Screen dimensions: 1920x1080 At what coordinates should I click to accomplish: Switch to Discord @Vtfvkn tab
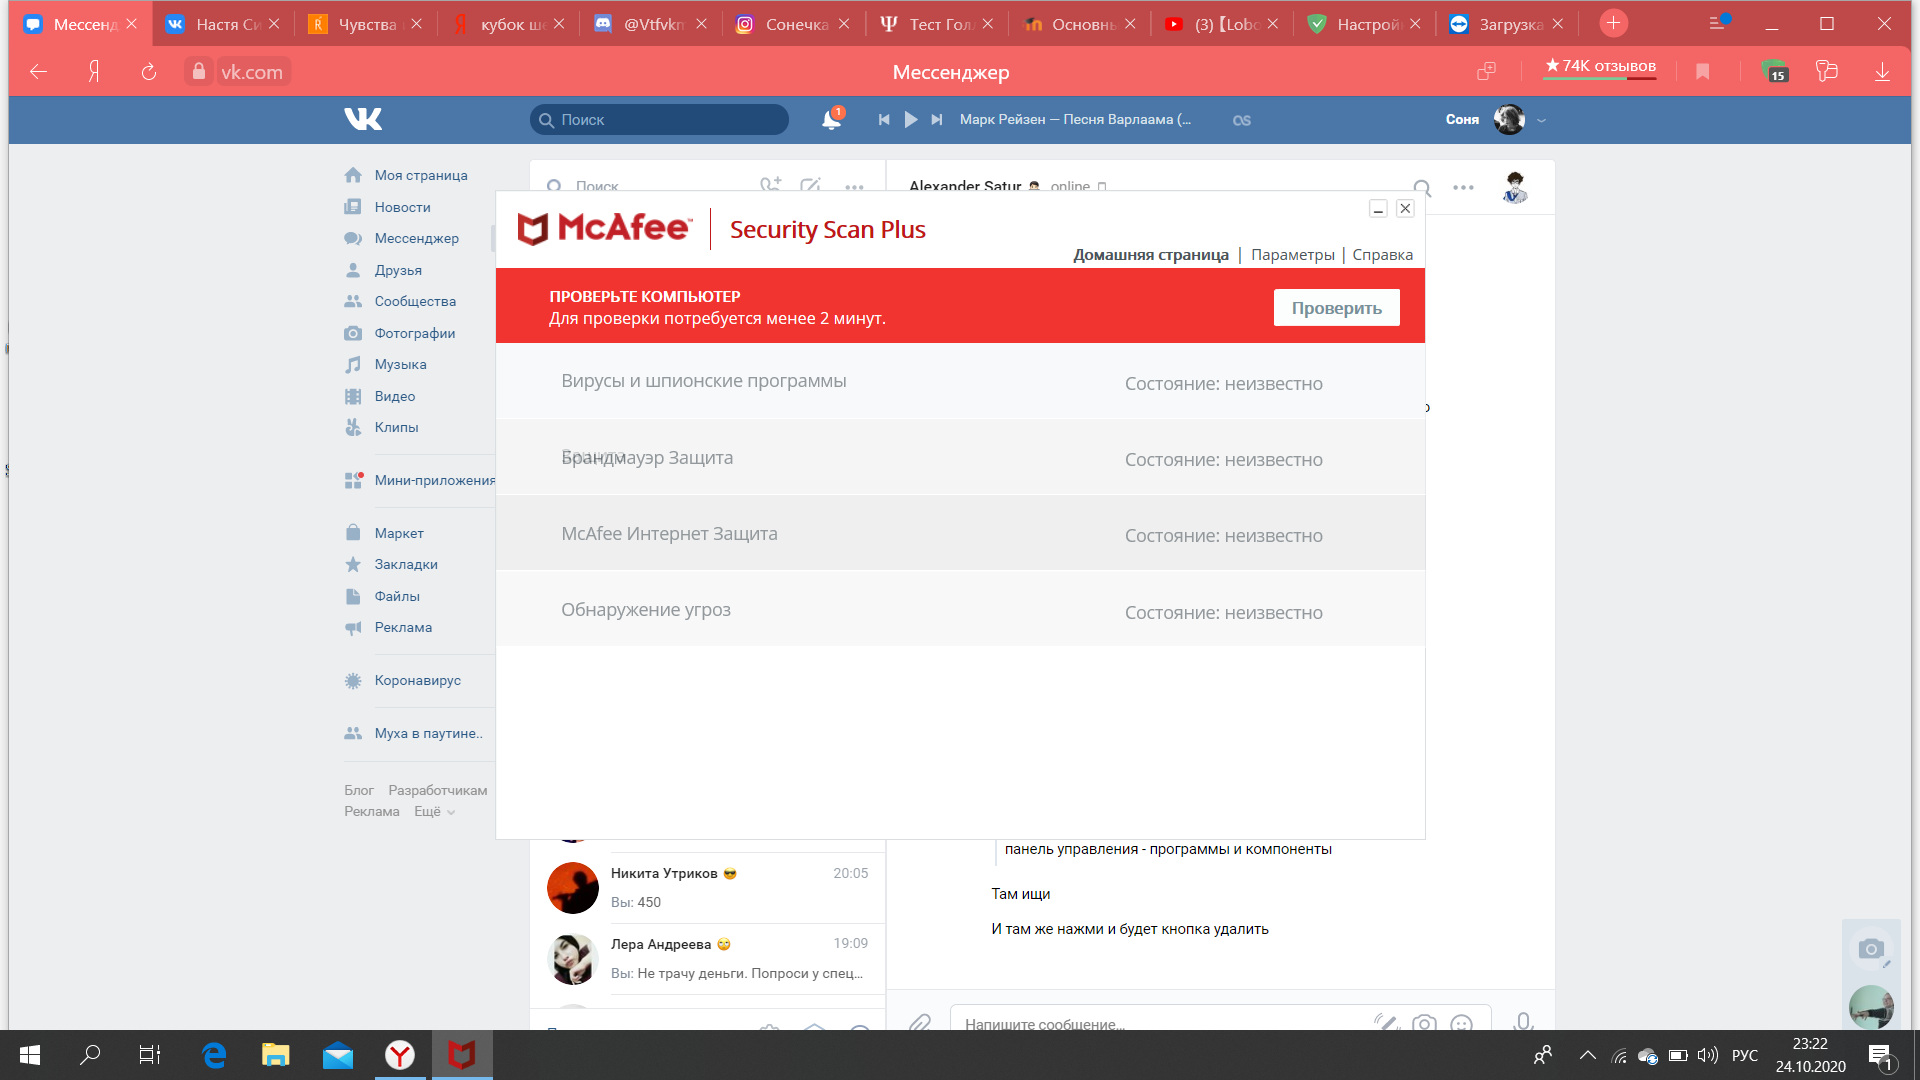click(x=650, y=24)
